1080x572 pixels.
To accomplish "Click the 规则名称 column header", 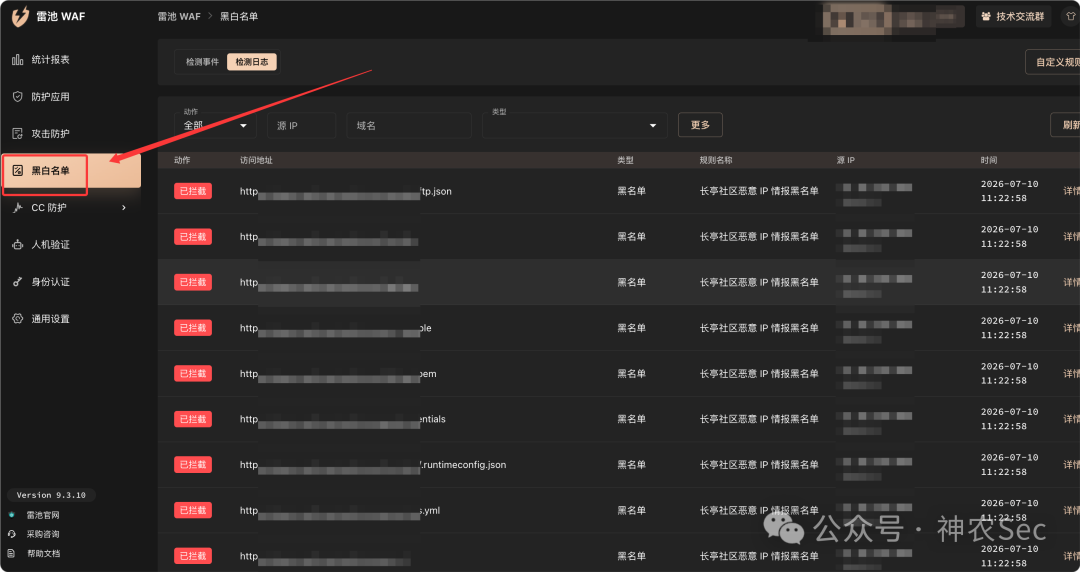I will click(716, 160).
